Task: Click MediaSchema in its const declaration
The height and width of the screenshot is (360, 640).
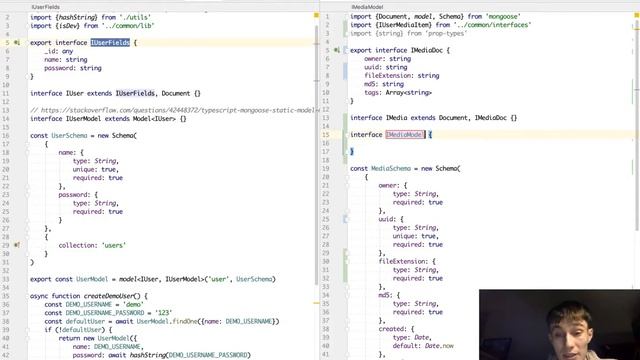Action: point(391,169)
